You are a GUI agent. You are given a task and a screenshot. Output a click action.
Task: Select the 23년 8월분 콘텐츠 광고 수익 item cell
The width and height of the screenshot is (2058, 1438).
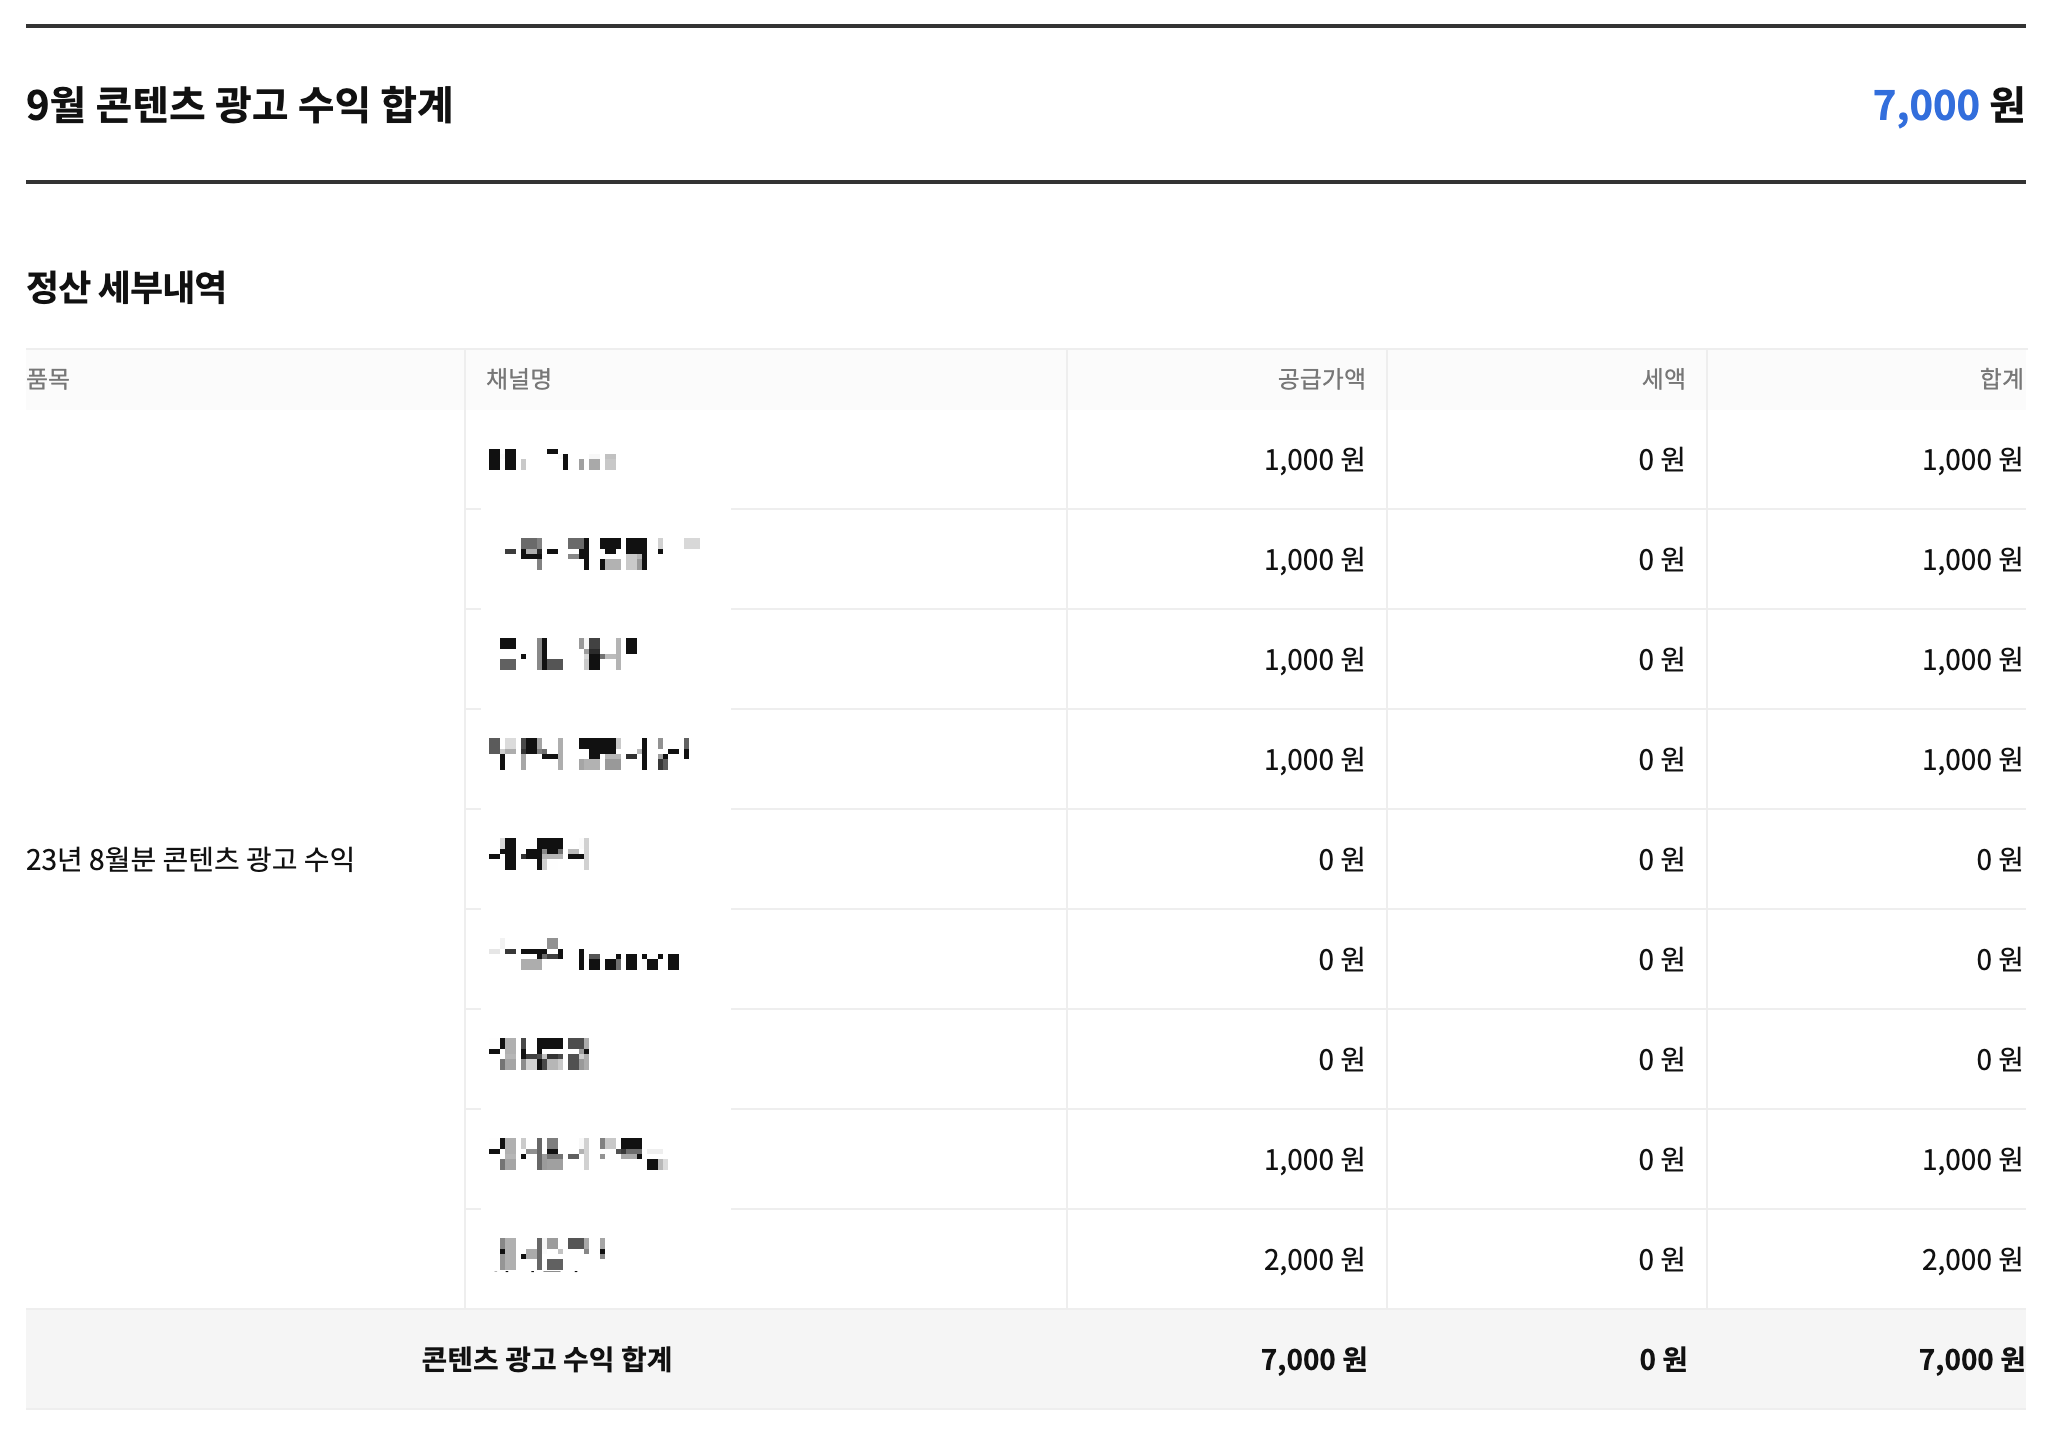pyautogui.click(x=190, y=859)
